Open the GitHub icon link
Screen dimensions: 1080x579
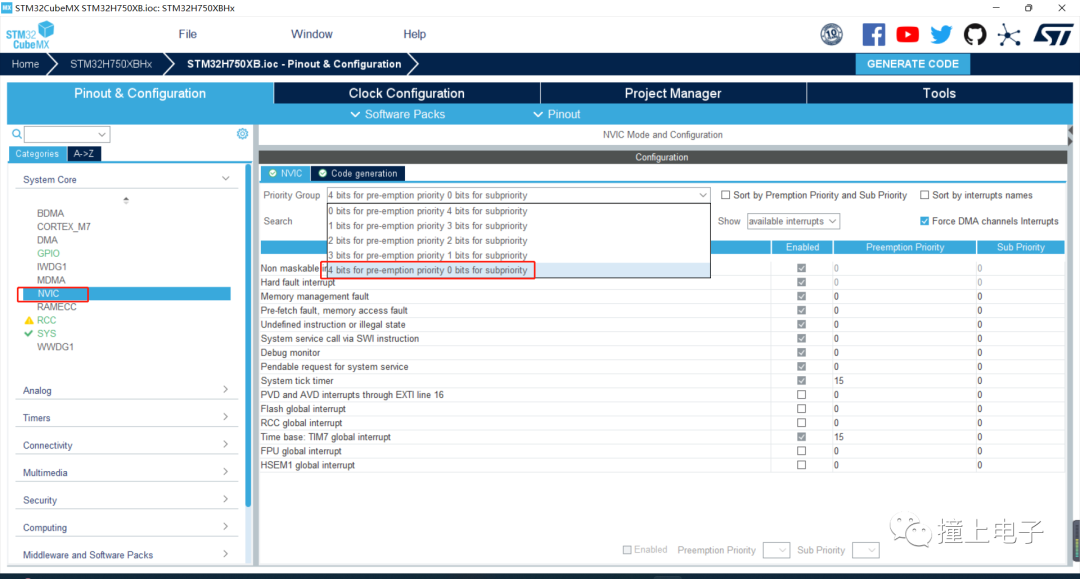pos(975,34)
